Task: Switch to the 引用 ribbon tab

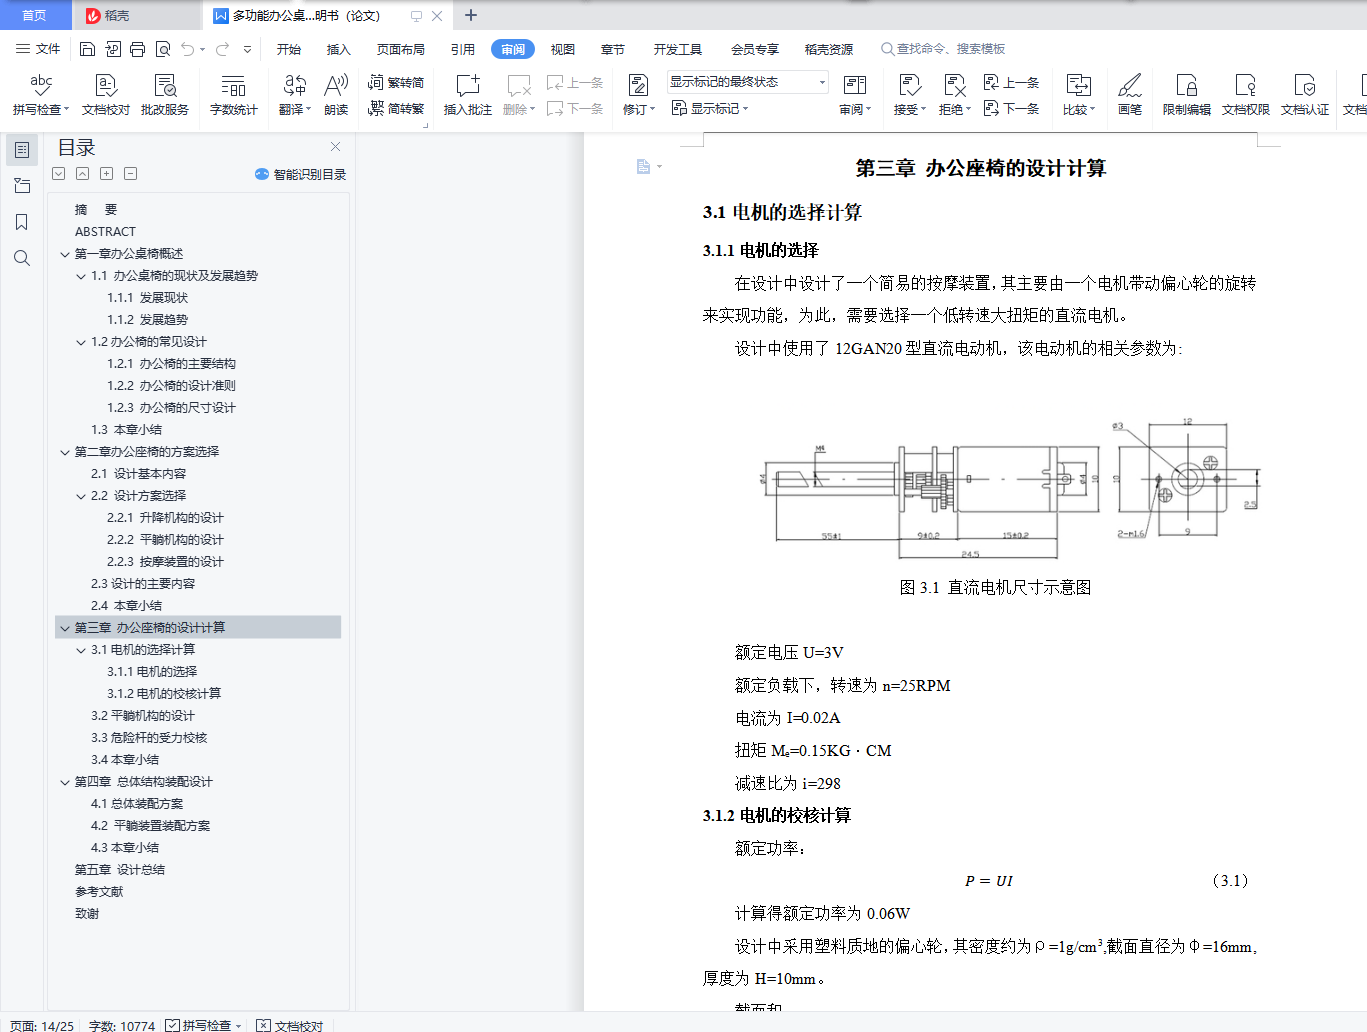Action: coord(463,49)
